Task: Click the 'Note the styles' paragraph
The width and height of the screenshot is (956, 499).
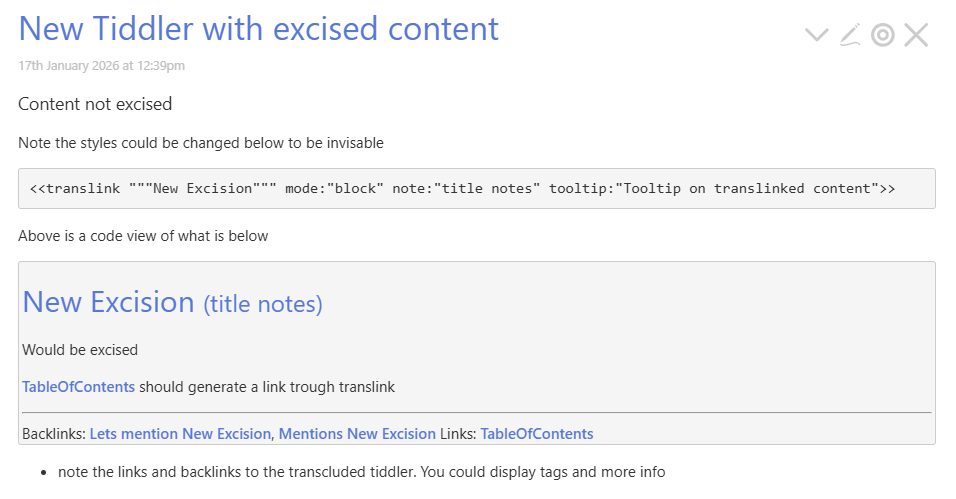Action: point(200,143)
